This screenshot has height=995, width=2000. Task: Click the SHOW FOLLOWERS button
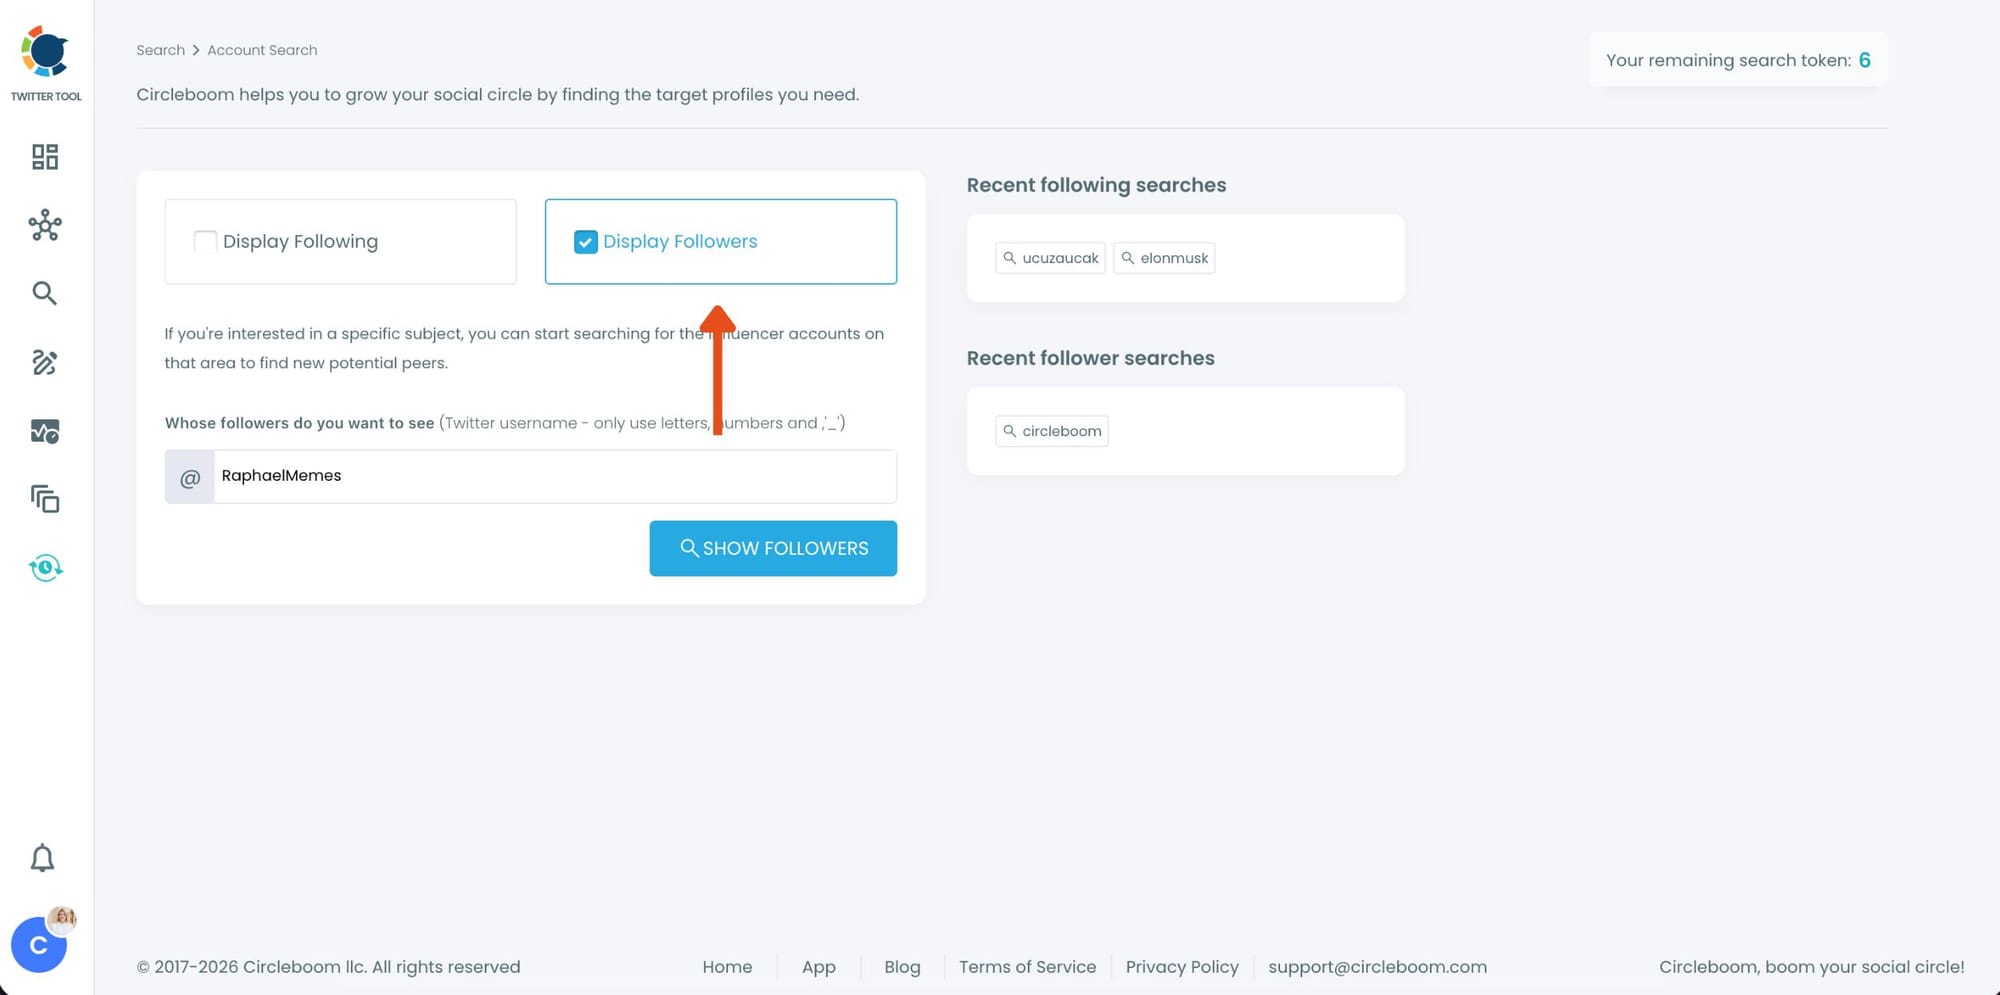(x=773, y=548)
